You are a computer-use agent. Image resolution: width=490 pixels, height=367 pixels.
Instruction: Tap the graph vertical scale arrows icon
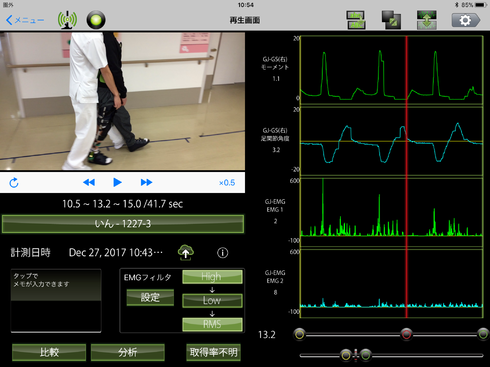[x=427, y=20]
